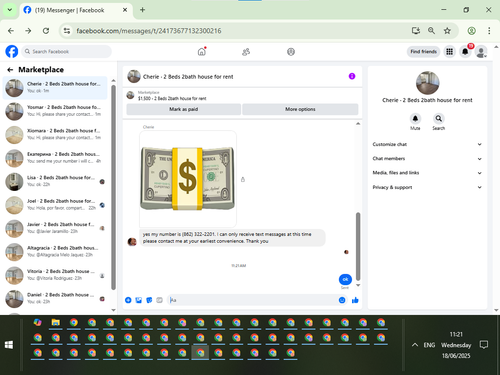Viewport: 500px width, 375px height.
Task: Open the Vitoria conversation
Action: [x=55, y=275]
